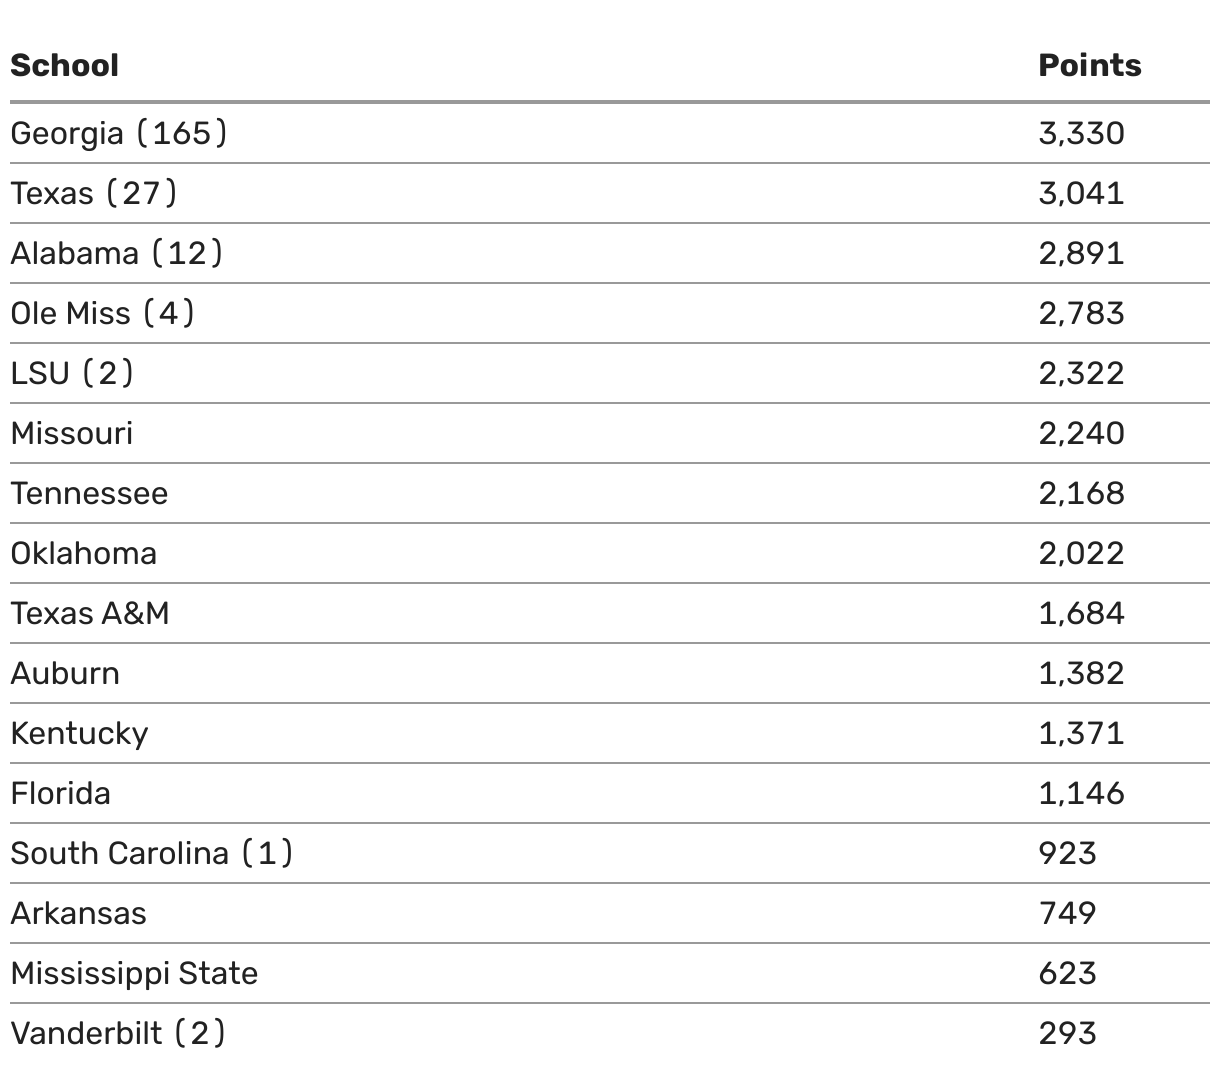Viewport: 1220px width, 1072px height.
Task: Click the Oklahoma school cell
Action: click(x=84, y=553)
